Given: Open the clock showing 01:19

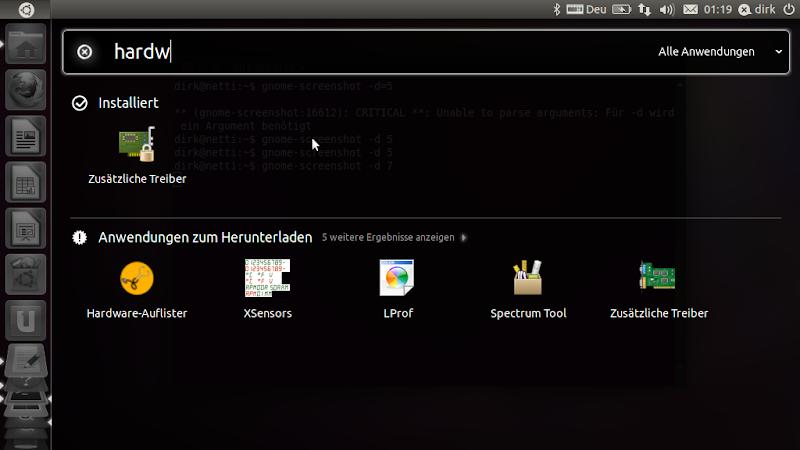Looking at the screenshot, I should click(717, 9).
